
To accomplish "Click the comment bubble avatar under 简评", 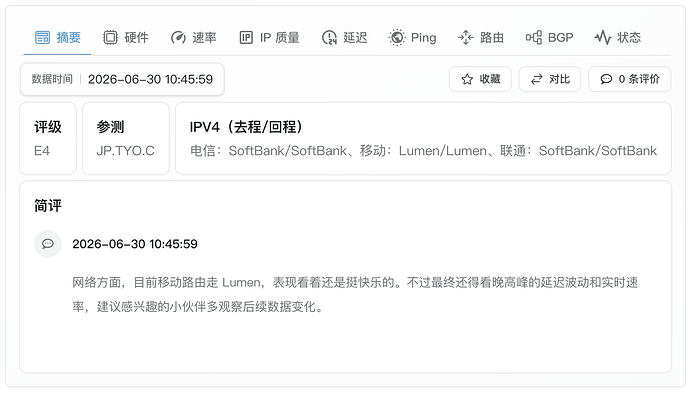I will (x=48, y=244).
